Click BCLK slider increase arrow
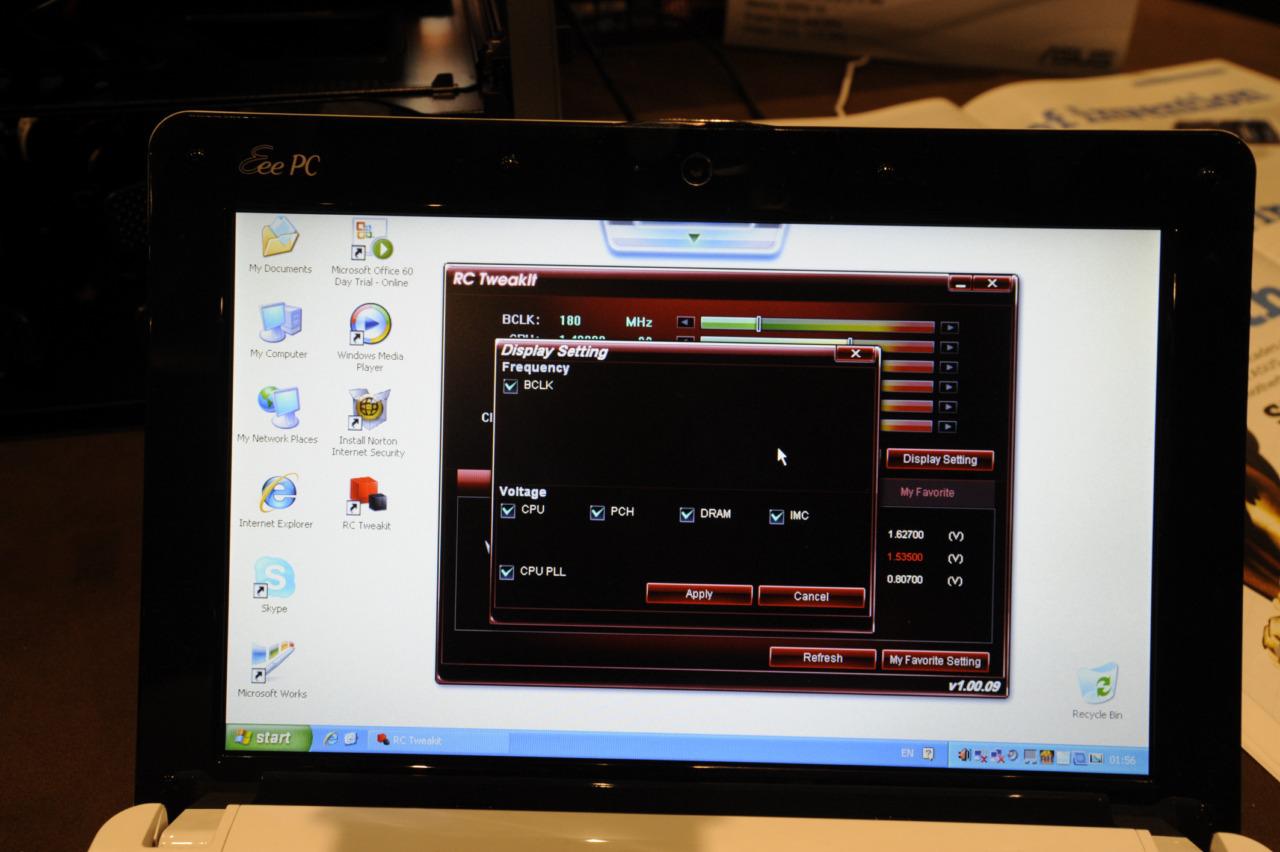The height and width of the screenshot is (852, 1280). (x=950, y=327)
